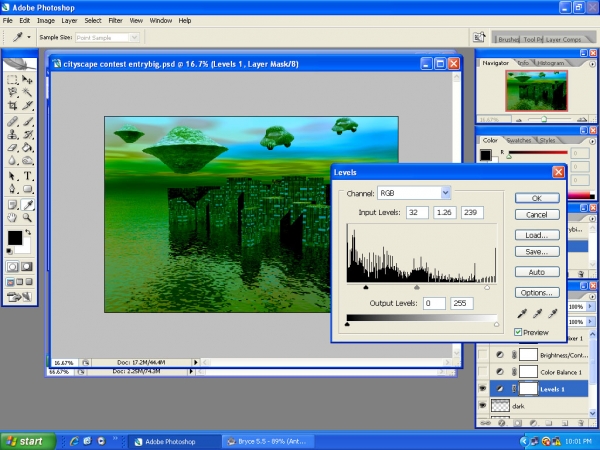Select the Type tool

click(x=27, y=176)
